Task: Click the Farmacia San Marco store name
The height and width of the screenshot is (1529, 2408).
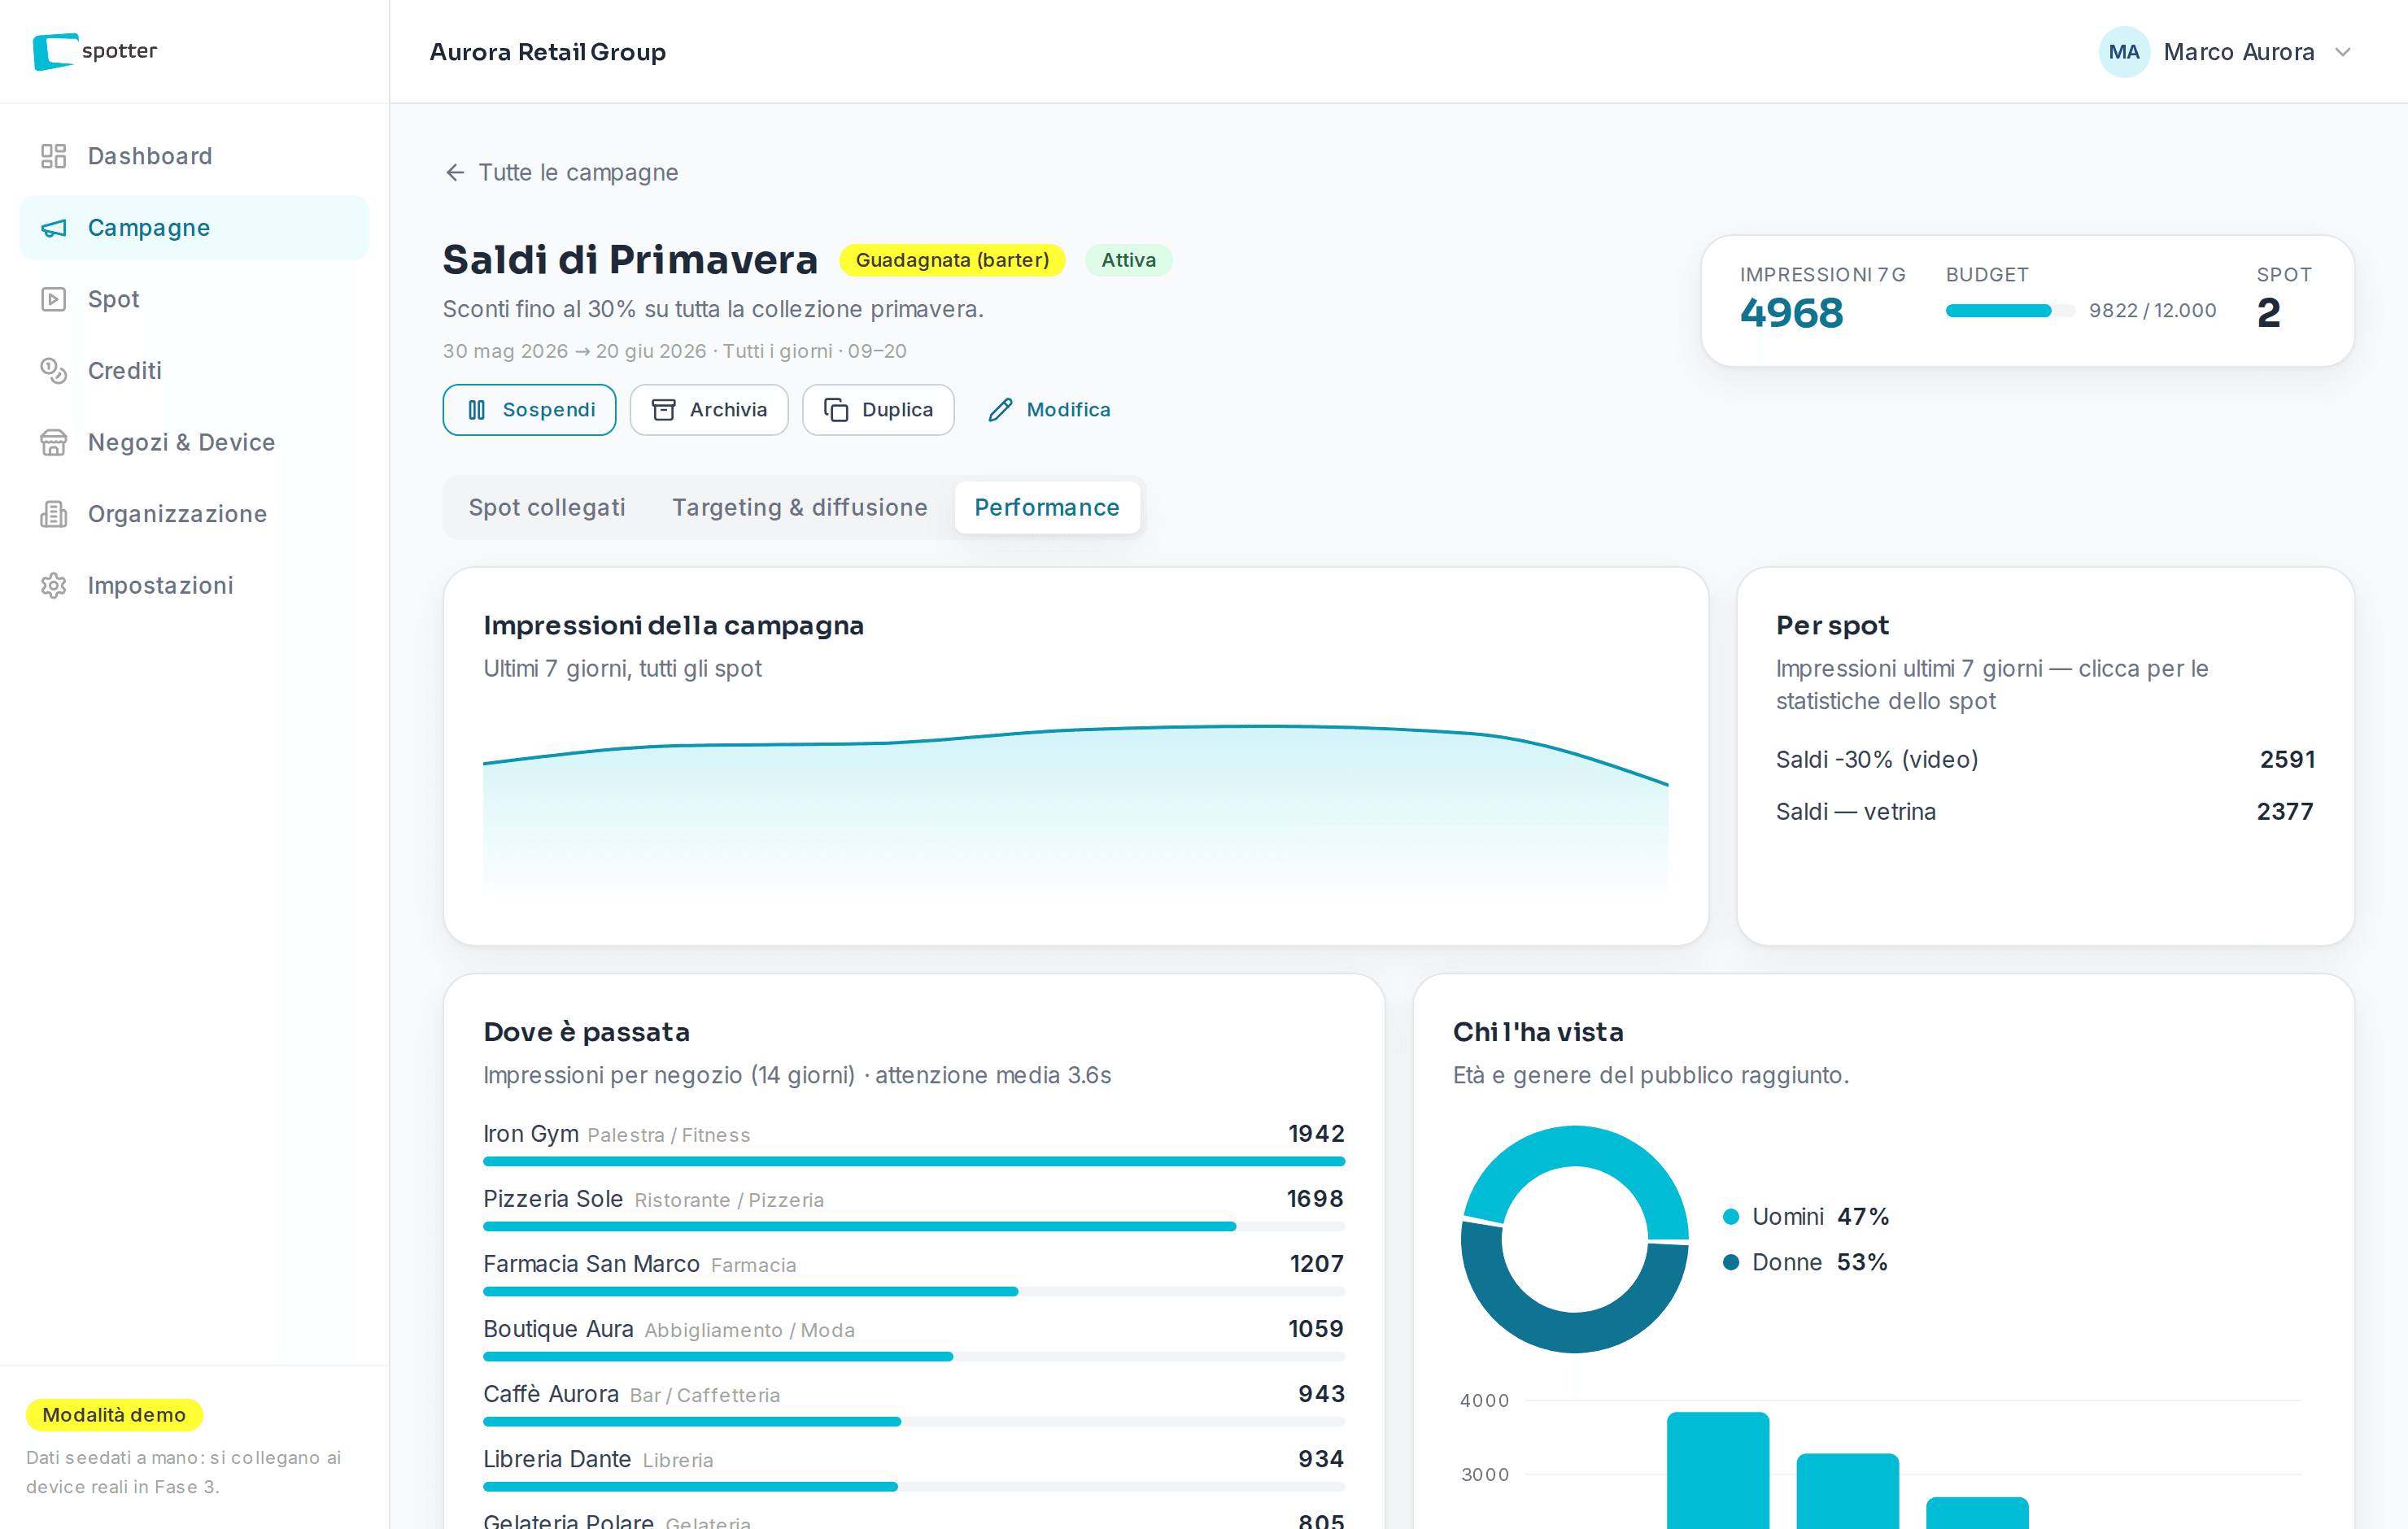Action: (591, 1264)
